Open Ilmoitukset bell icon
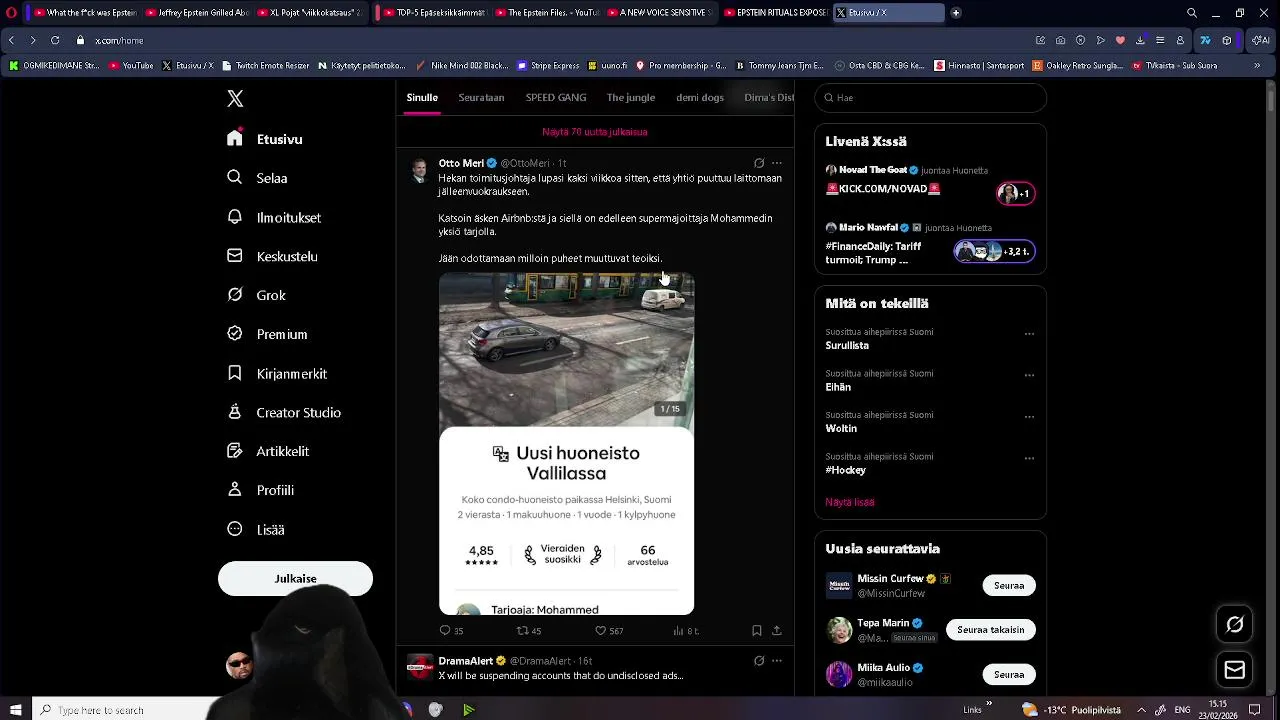The image size is (1280, 720). coord(235,217)
